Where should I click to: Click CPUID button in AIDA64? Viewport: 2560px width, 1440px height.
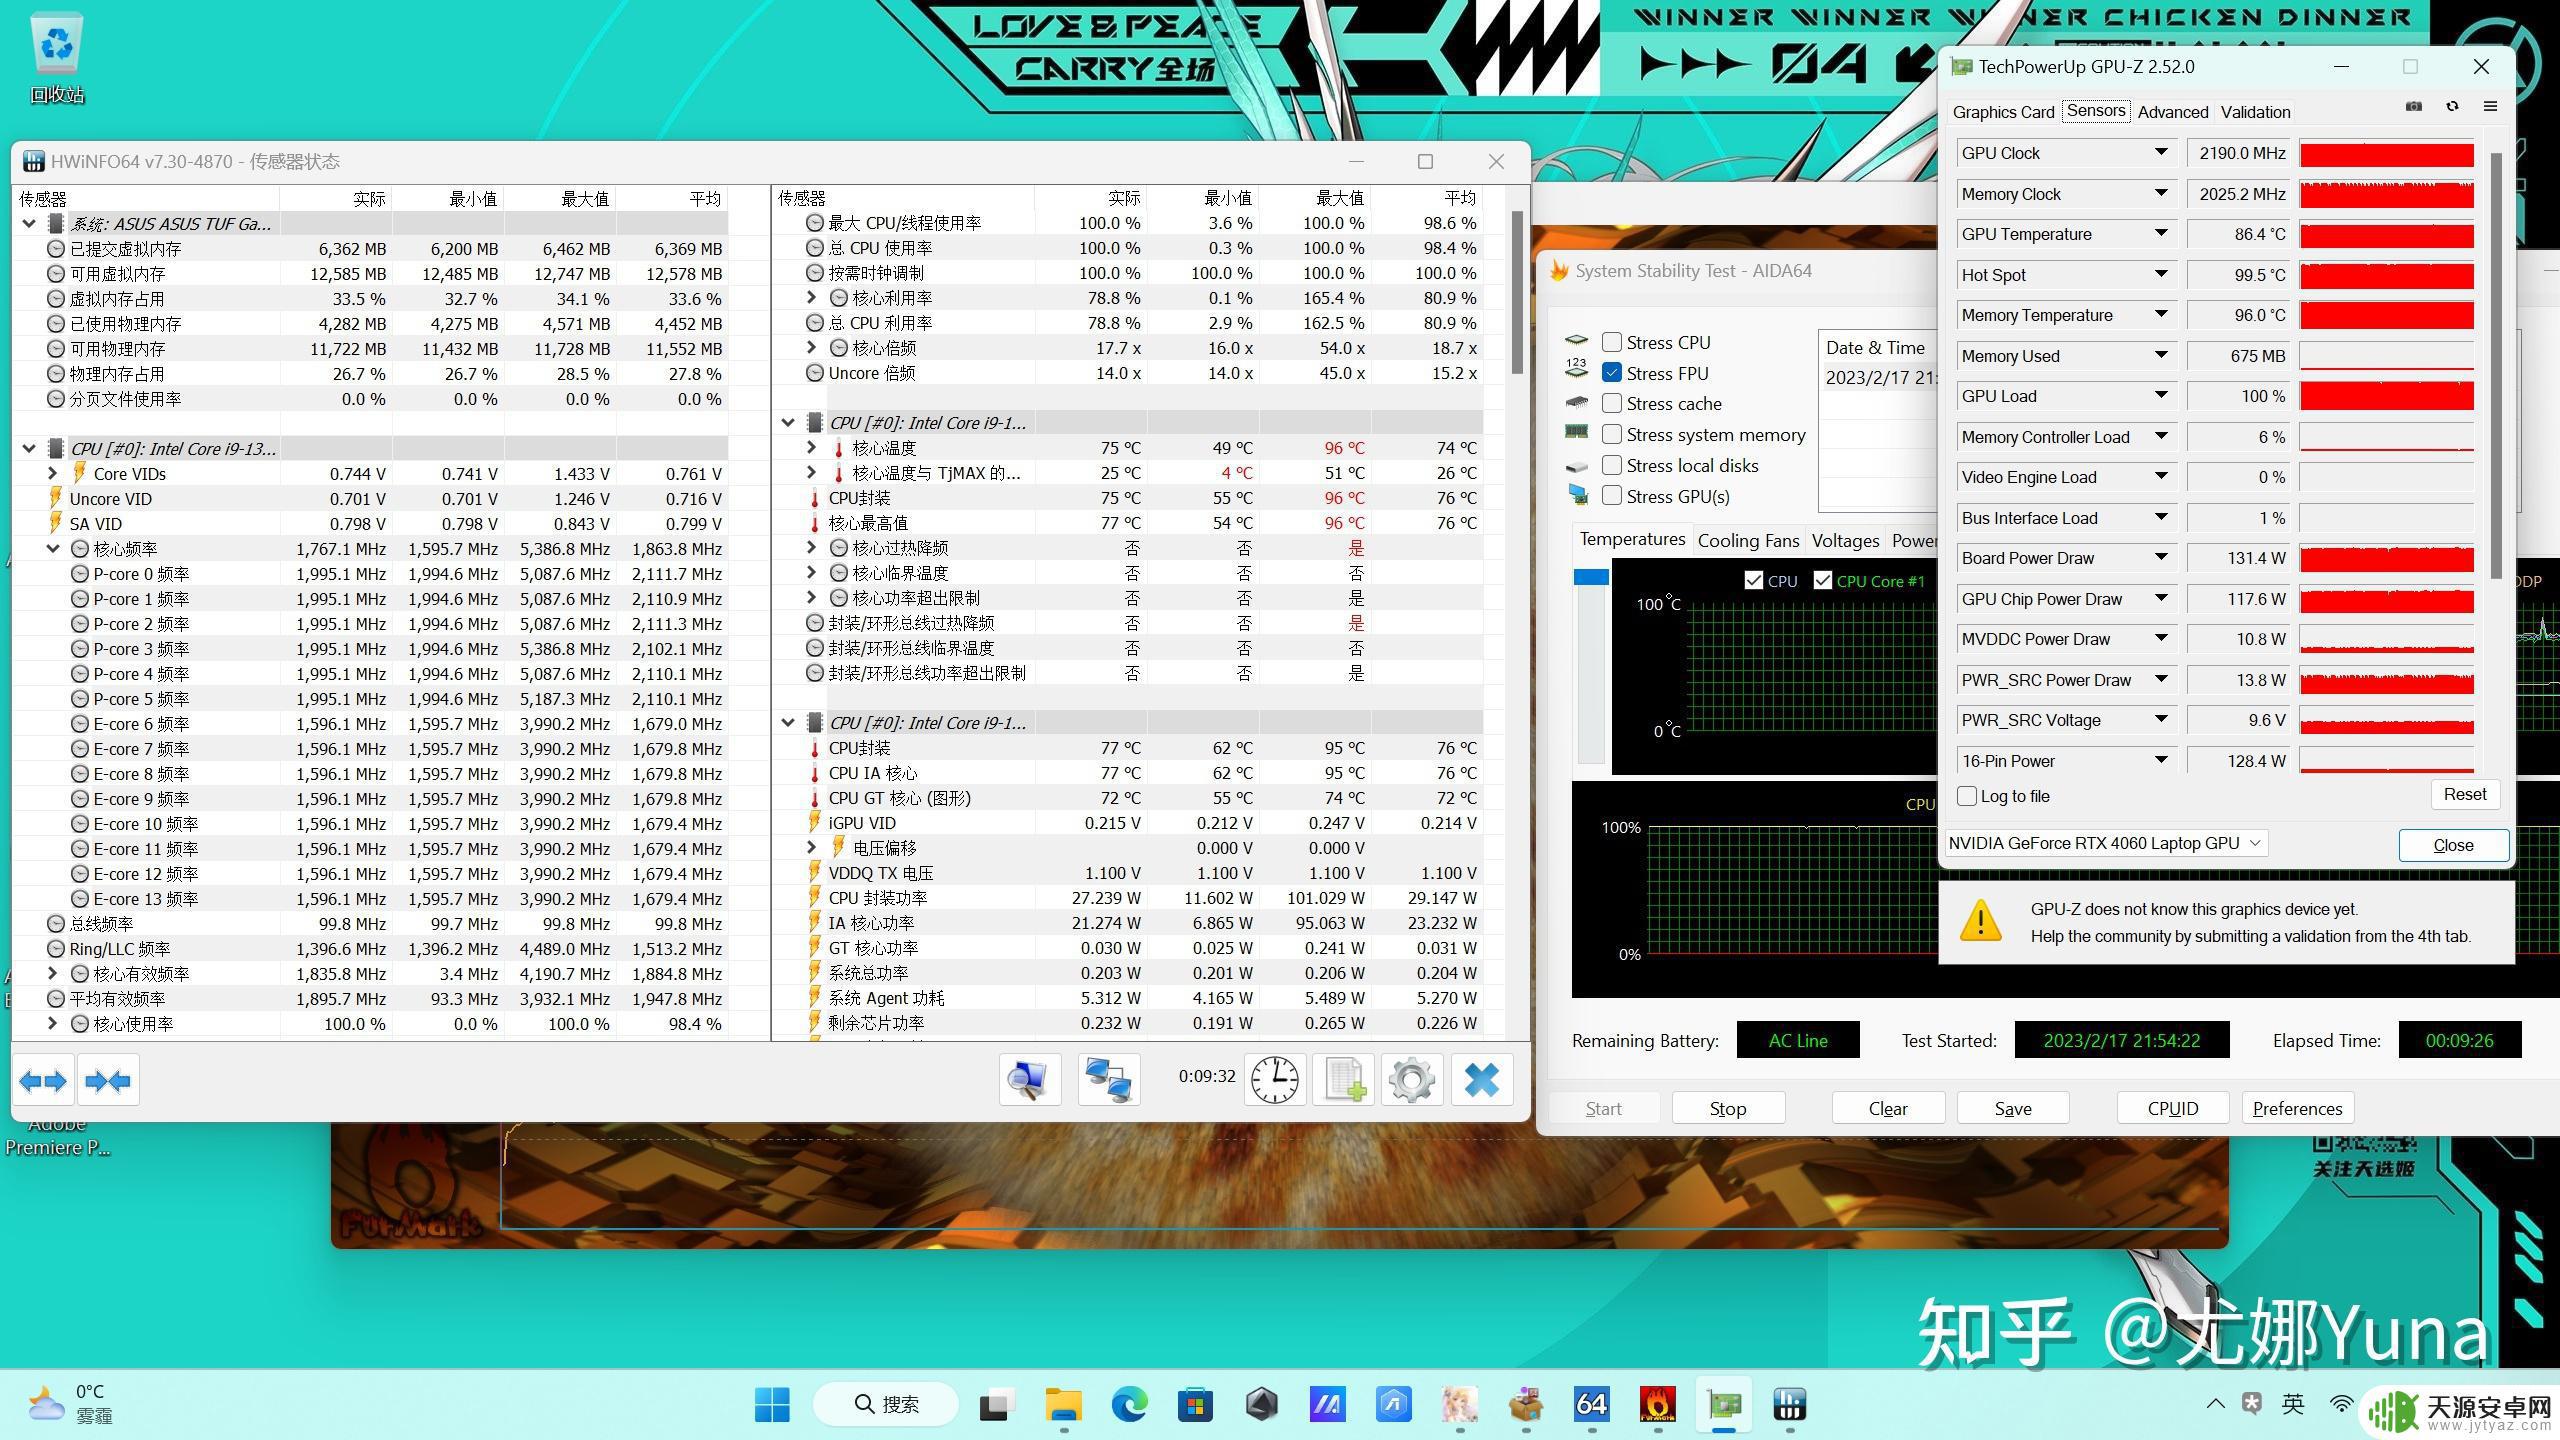pyautogui.click(x=2172, y=1108)
